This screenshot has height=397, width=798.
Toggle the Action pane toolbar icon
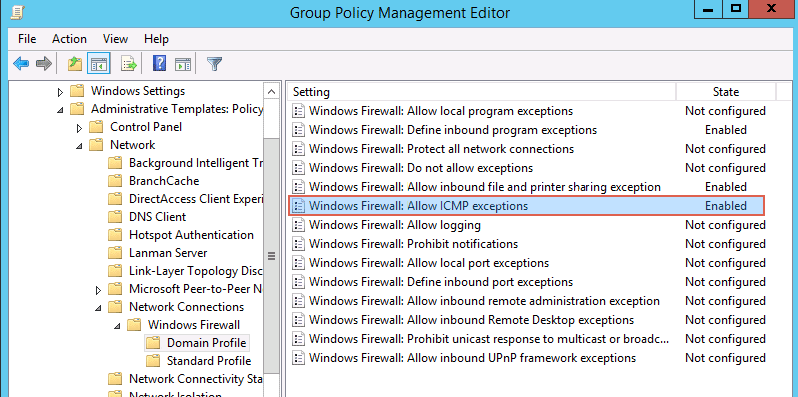tap(183, 64)
